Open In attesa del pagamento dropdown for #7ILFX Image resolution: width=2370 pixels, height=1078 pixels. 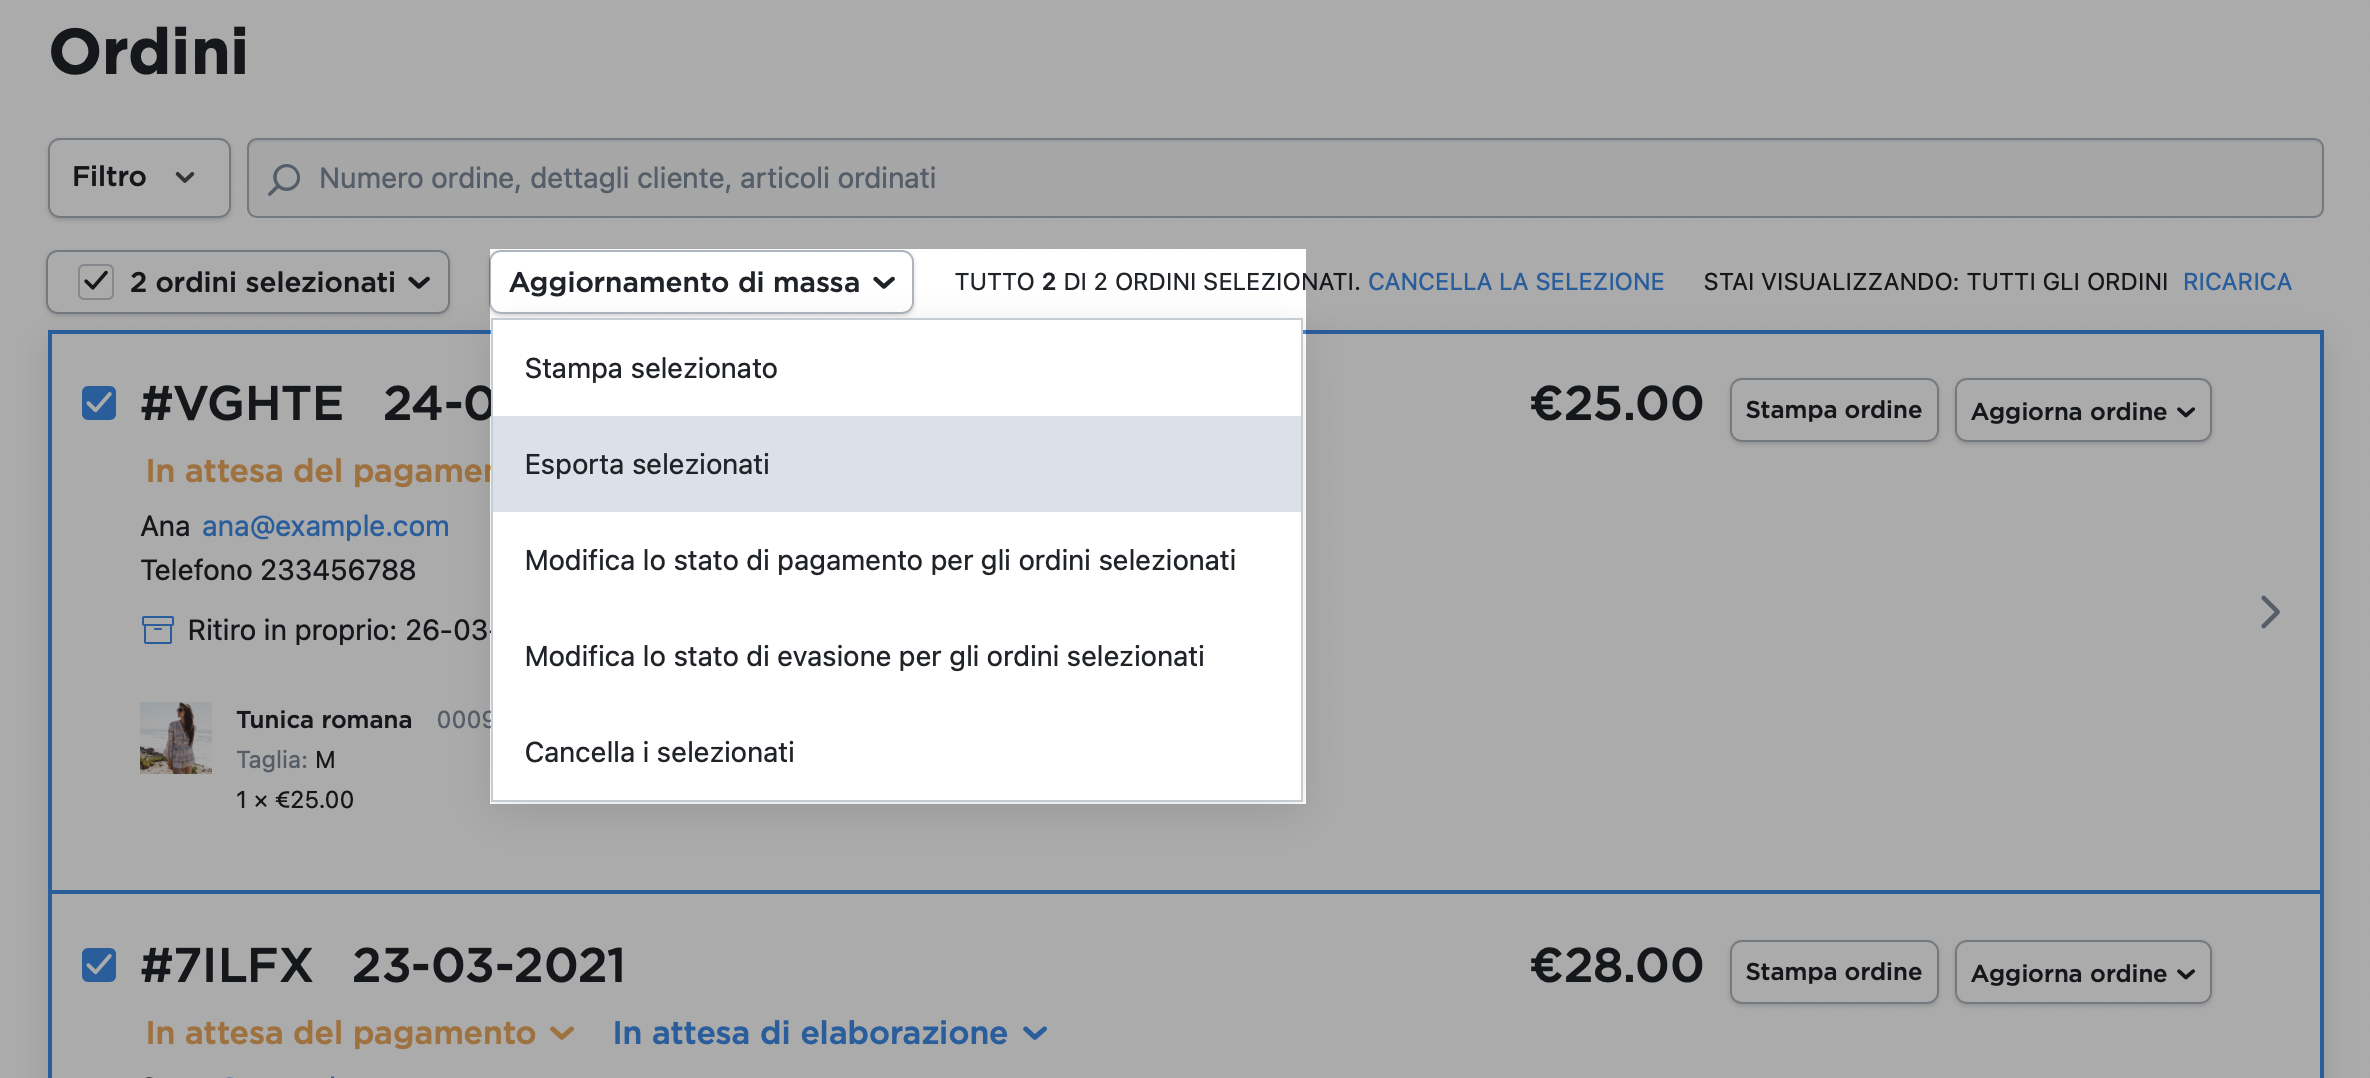pyautogui.click(x=360, y=1033)
